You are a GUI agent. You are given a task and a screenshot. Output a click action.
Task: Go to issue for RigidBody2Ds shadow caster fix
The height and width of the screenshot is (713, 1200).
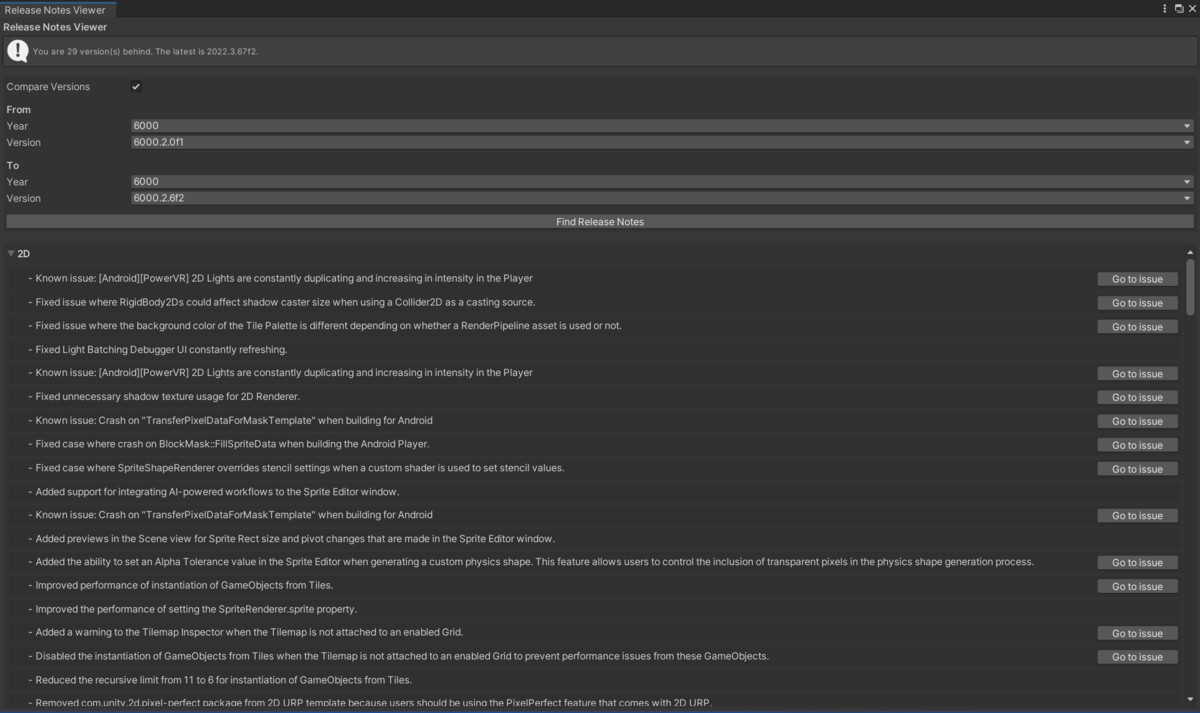pos(1137,302)
